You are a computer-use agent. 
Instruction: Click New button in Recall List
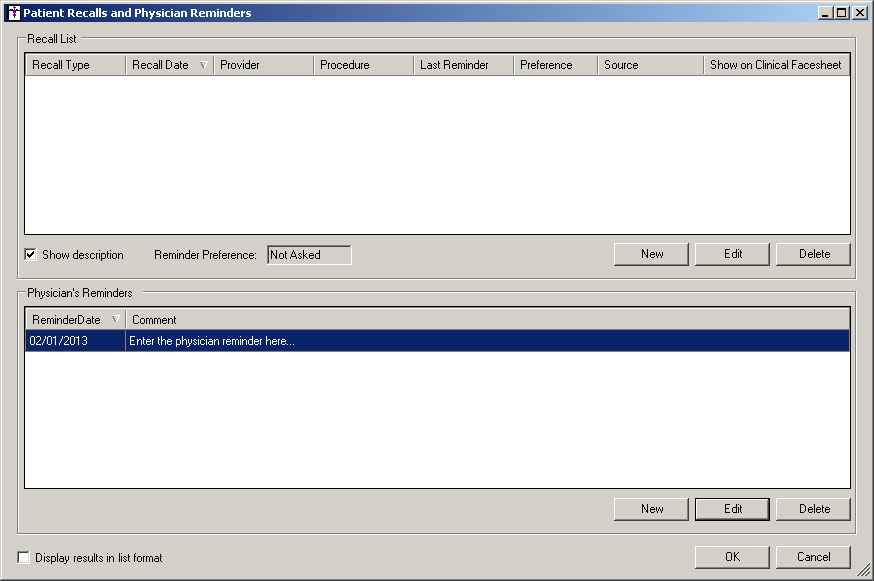coord(652,254)
